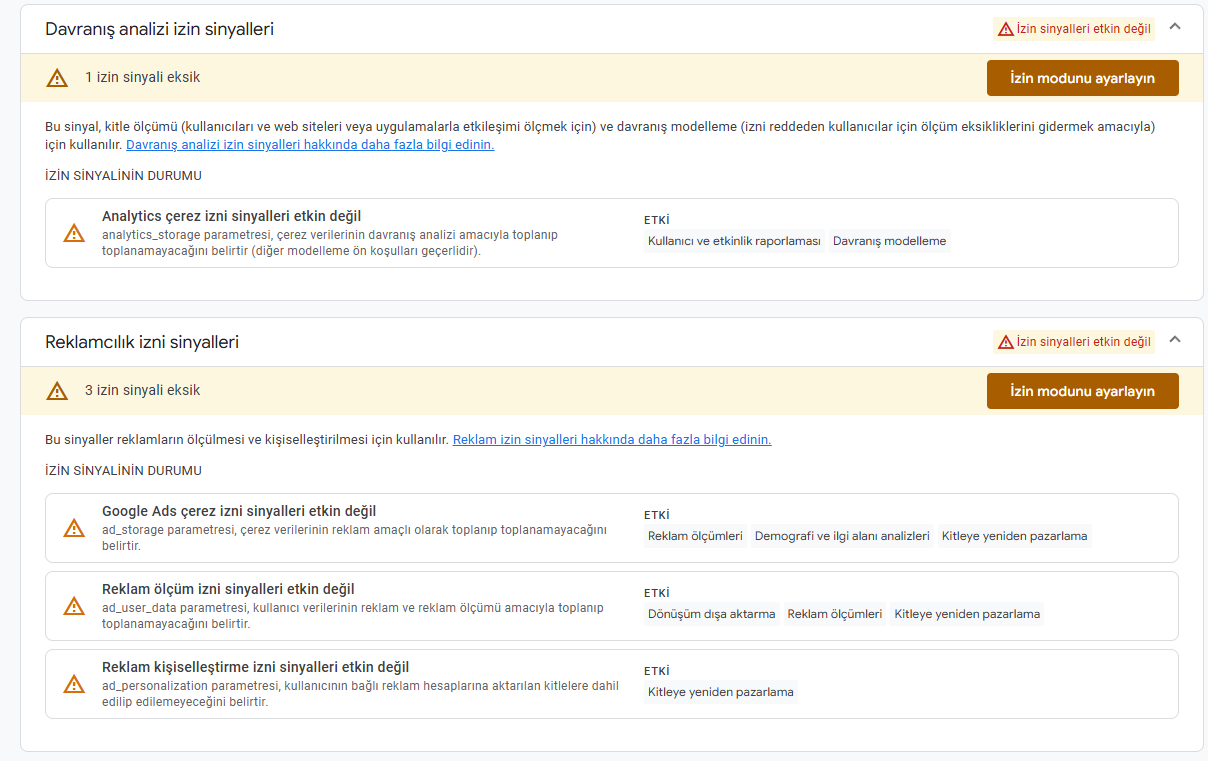Click İzin modunu ayarlayın for 3 izin sinyali eksik
The width and height of the screenshot is (1208, 761).
coord(1082,391)
